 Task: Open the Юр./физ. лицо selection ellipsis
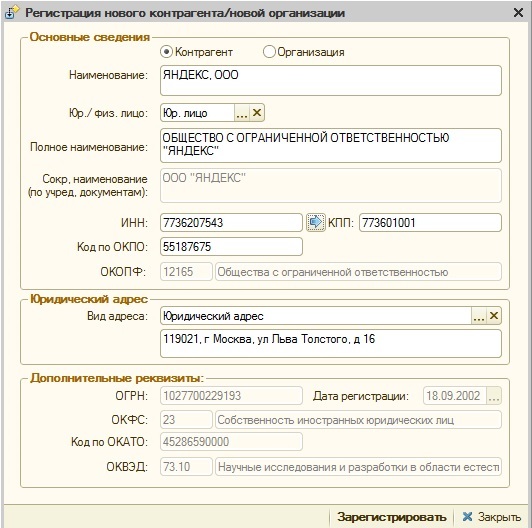pos(242,113)
